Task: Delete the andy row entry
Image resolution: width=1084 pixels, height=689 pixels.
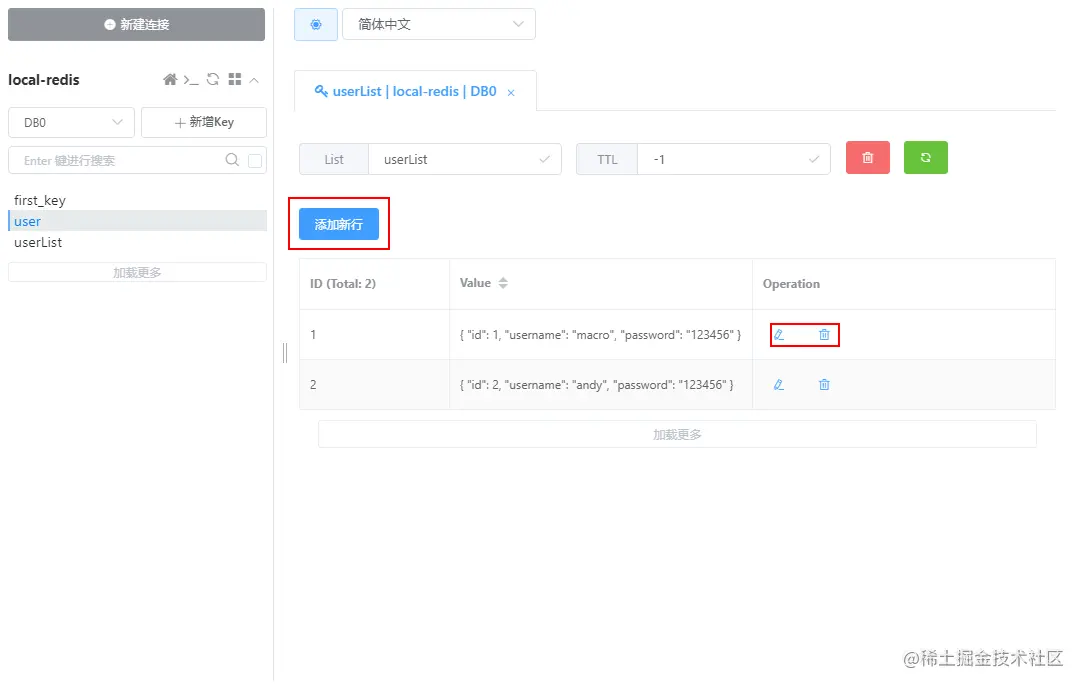Action: pos(824,385)
